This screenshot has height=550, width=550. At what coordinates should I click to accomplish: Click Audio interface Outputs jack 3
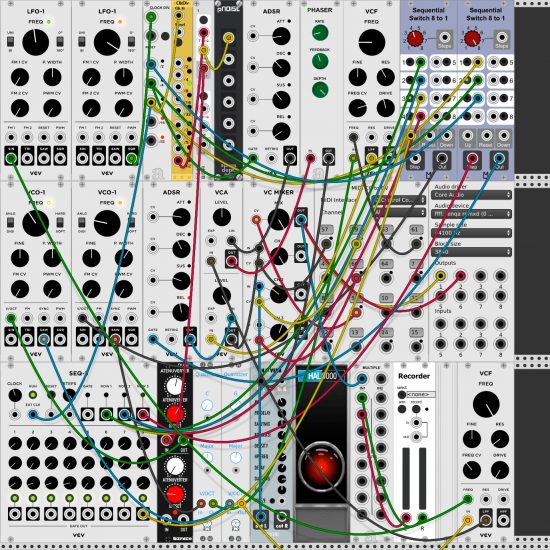coord(481,276)
